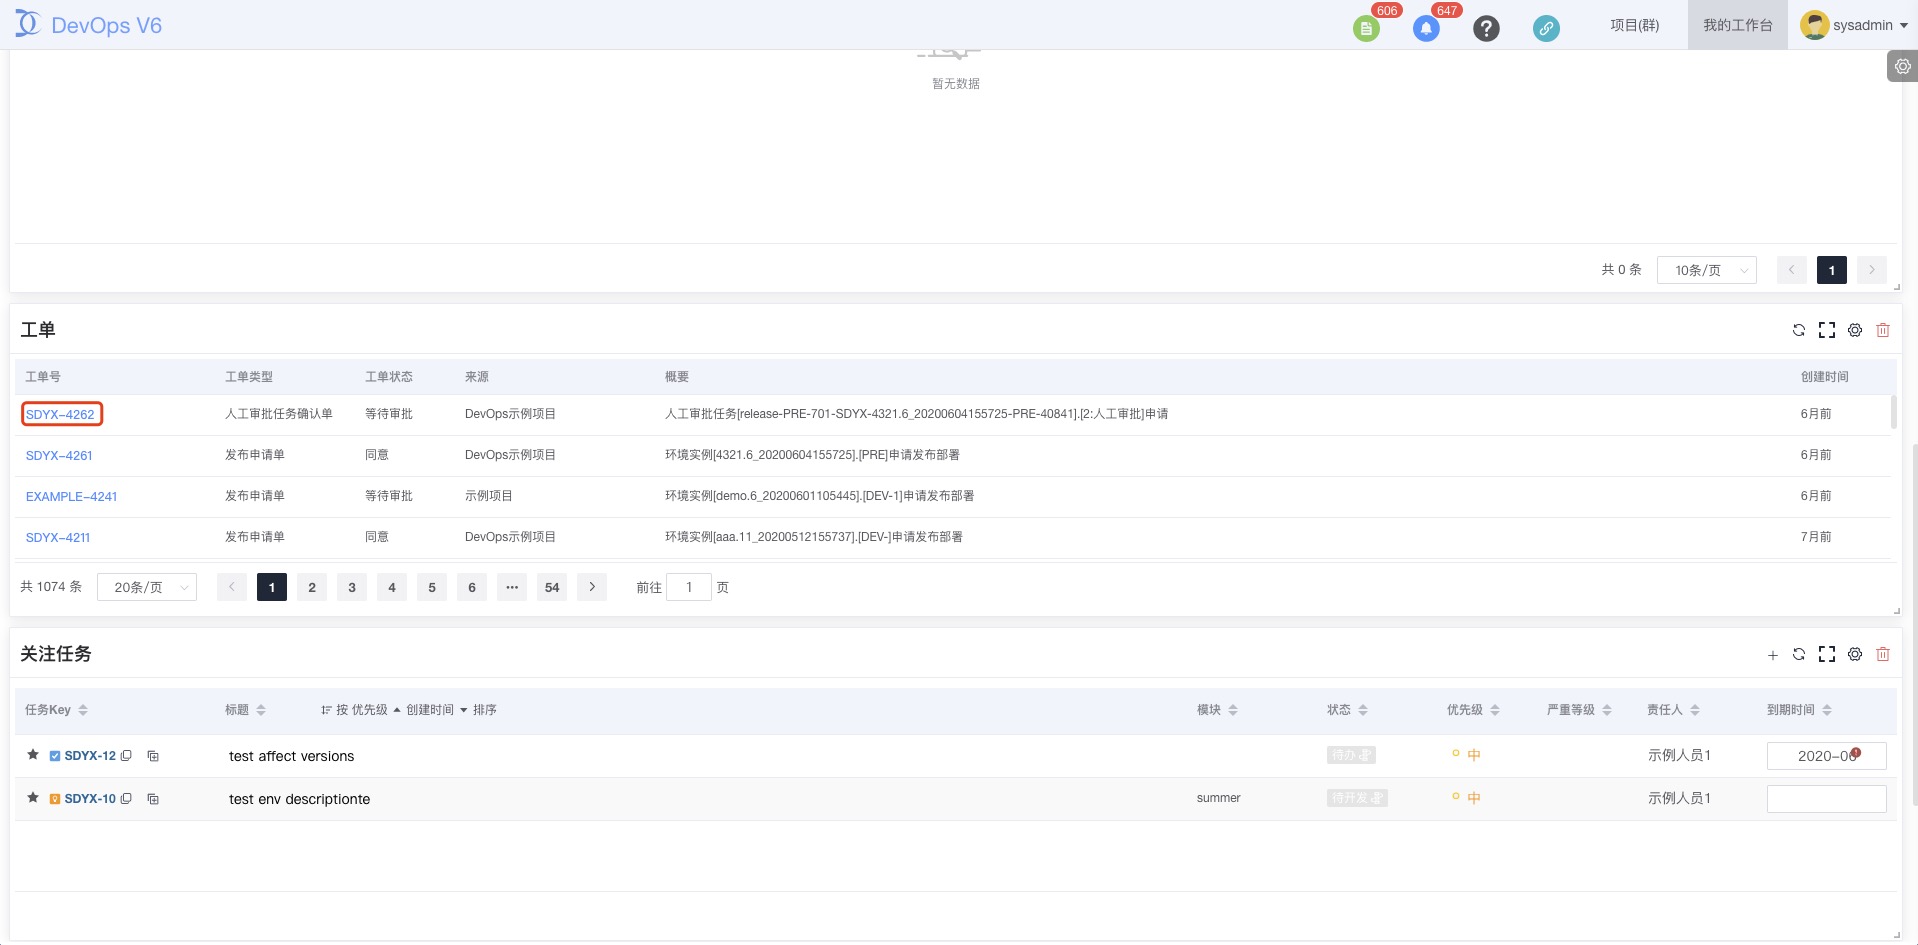Screen dimensions: 1918x945
Task: Refresh the 关注任务 panel
Action: [x=1799, y=654]
